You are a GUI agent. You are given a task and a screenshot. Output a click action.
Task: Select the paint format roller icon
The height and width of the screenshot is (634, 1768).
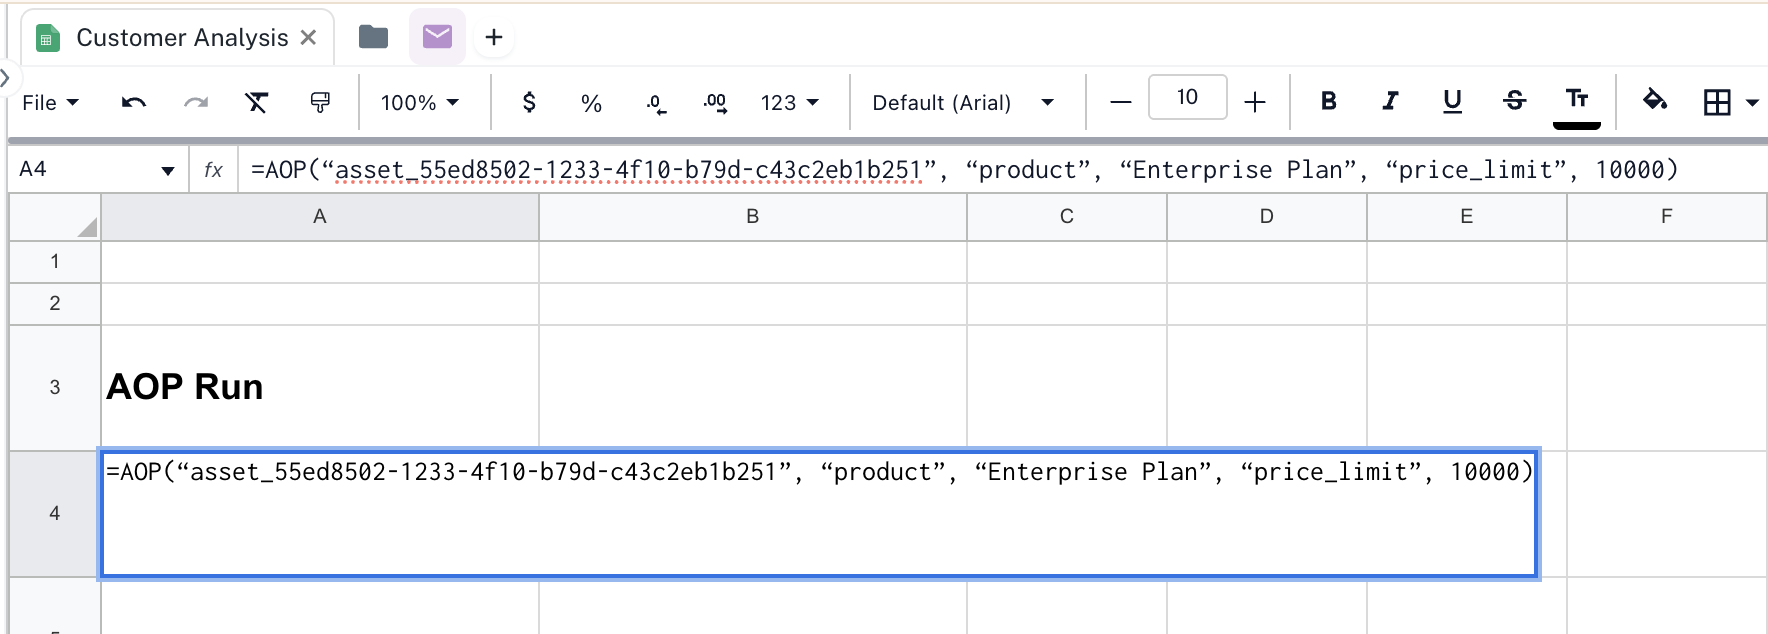tap(320, 102)
